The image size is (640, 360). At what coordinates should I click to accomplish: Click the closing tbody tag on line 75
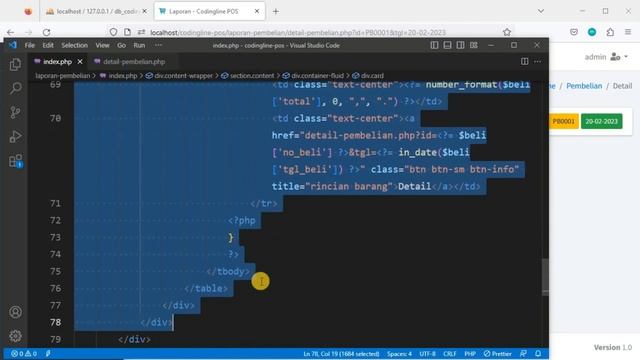(228, 271)
